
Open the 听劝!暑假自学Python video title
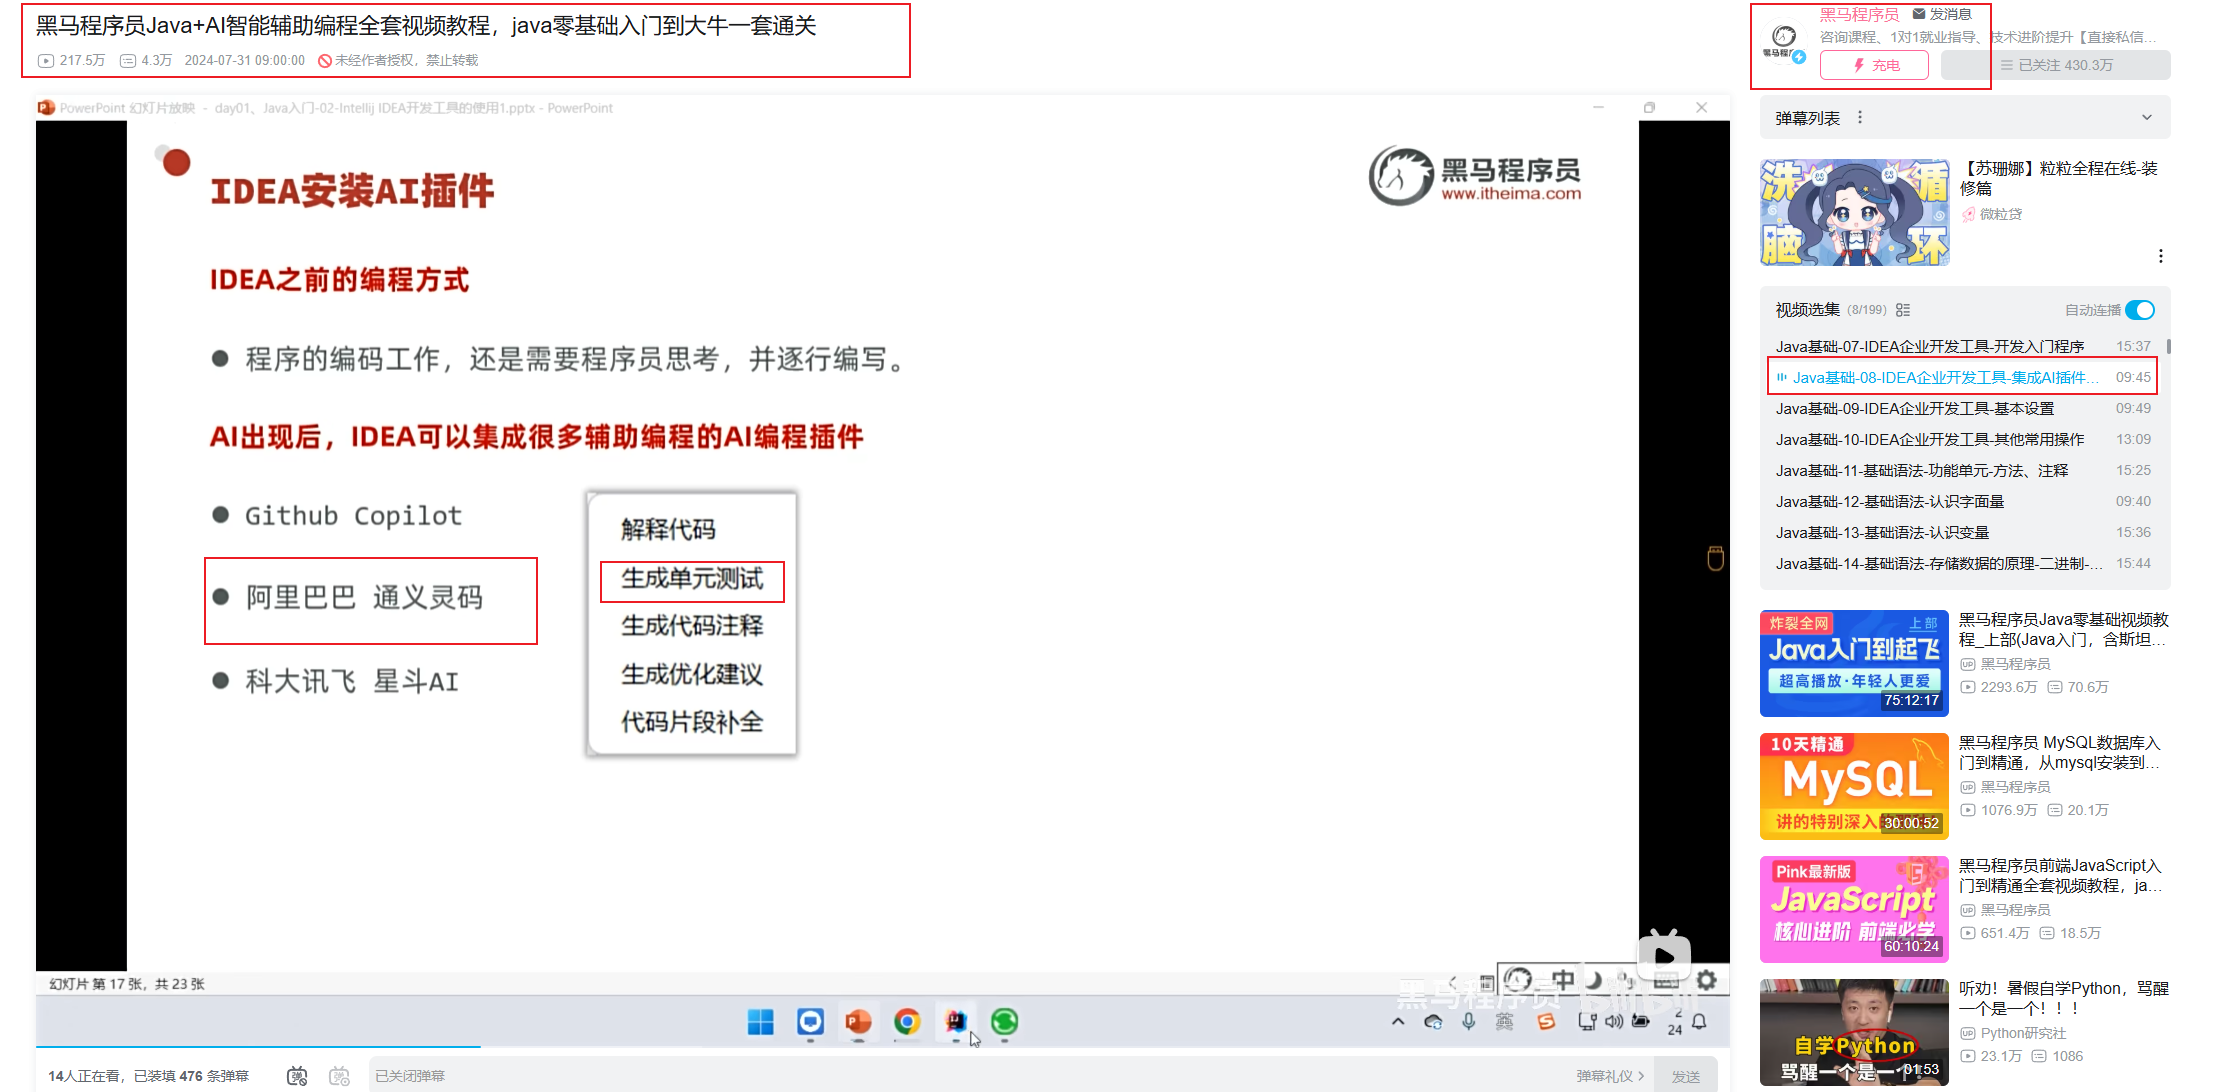pos(2063,998)
